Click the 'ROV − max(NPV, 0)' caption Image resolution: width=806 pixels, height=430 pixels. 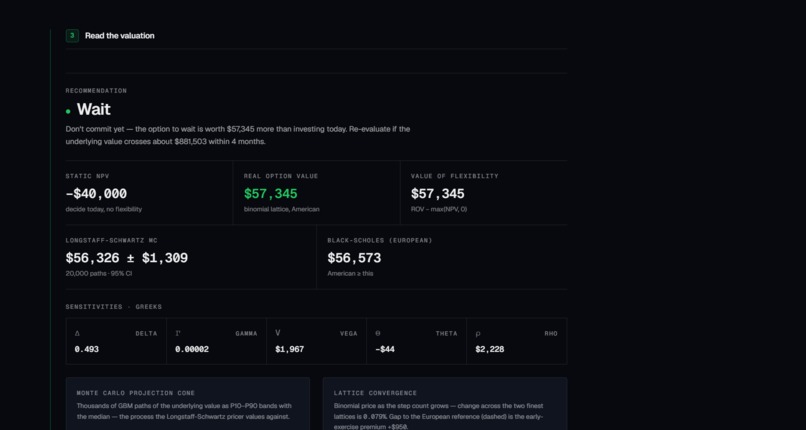pos(438,210)
